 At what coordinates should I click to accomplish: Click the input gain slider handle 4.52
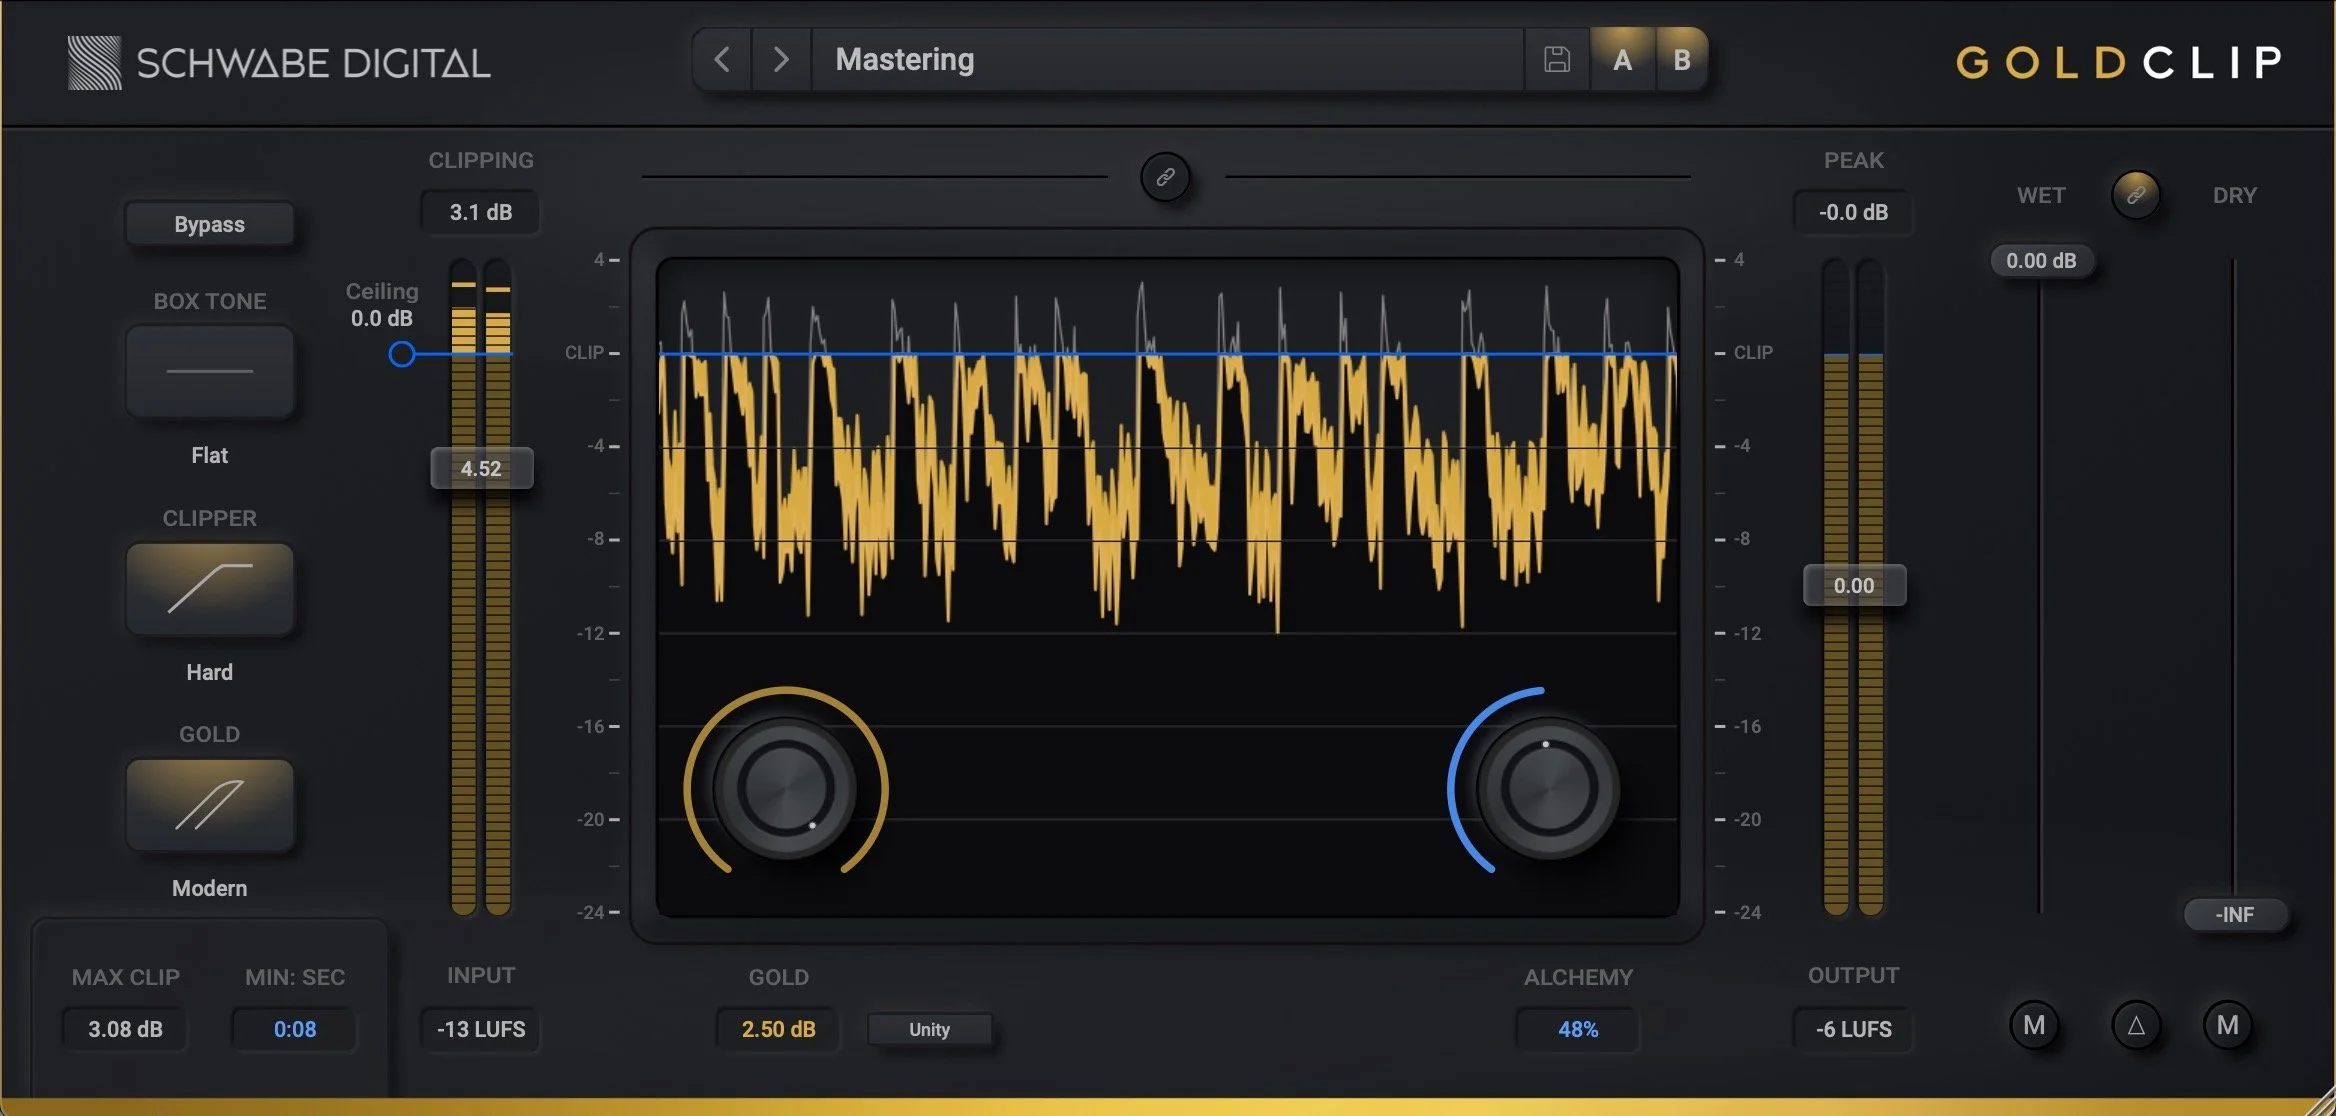tap(481, 468)
